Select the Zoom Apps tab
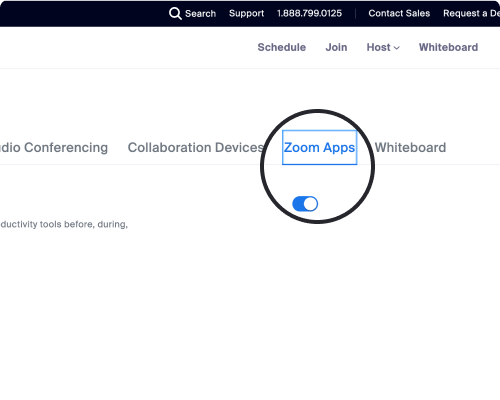The image size is (500, 400). coord(319,147)
